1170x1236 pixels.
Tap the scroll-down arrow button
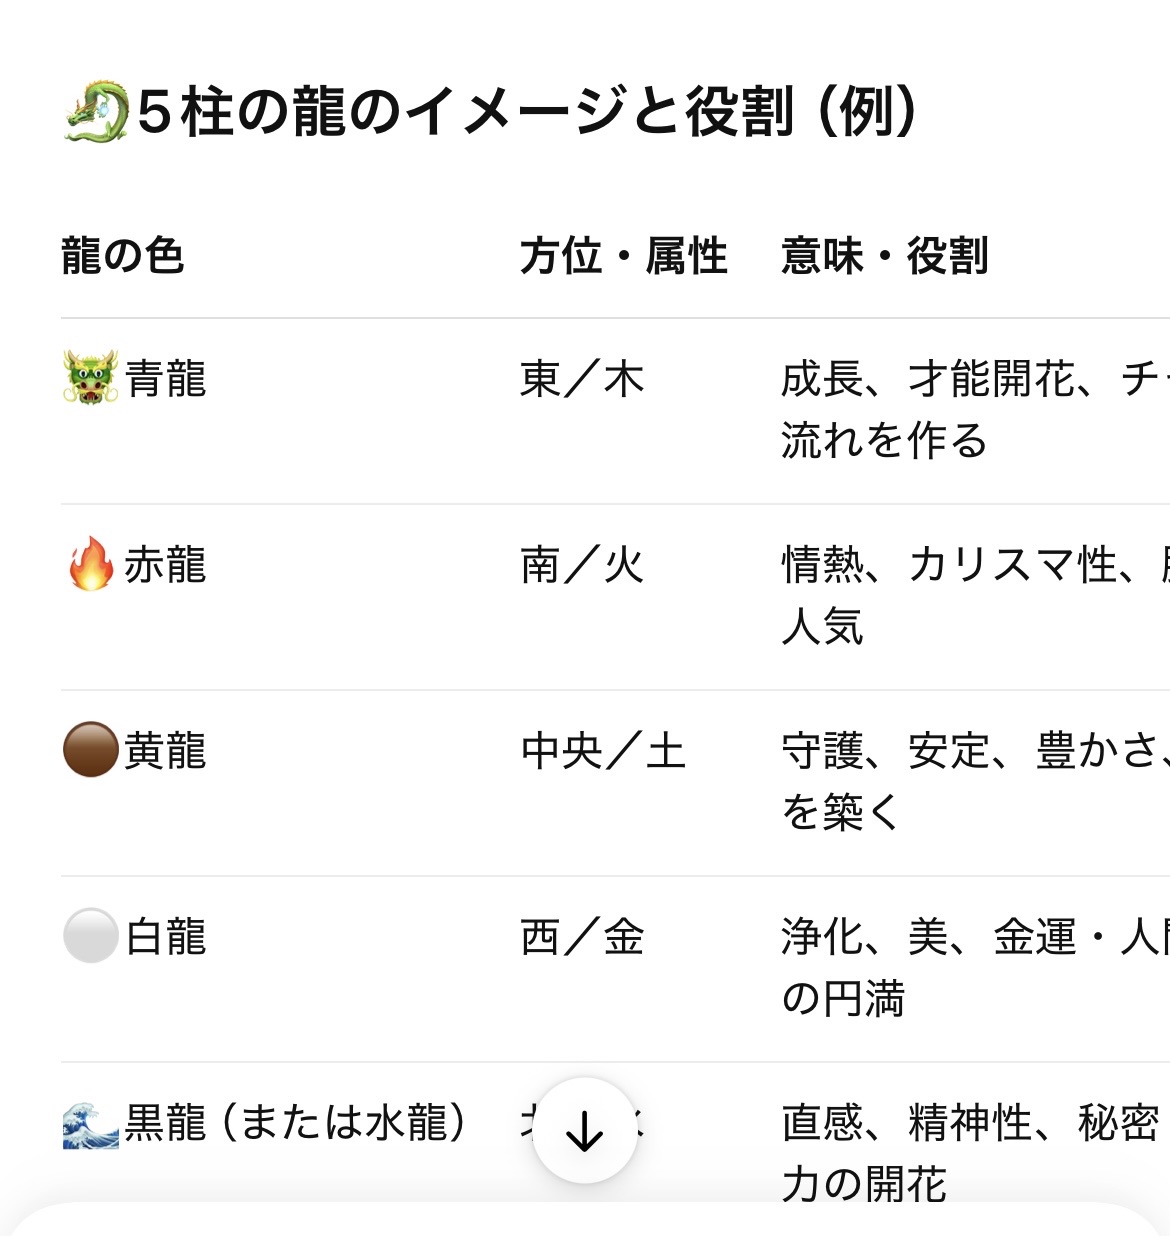(585, 1131)
